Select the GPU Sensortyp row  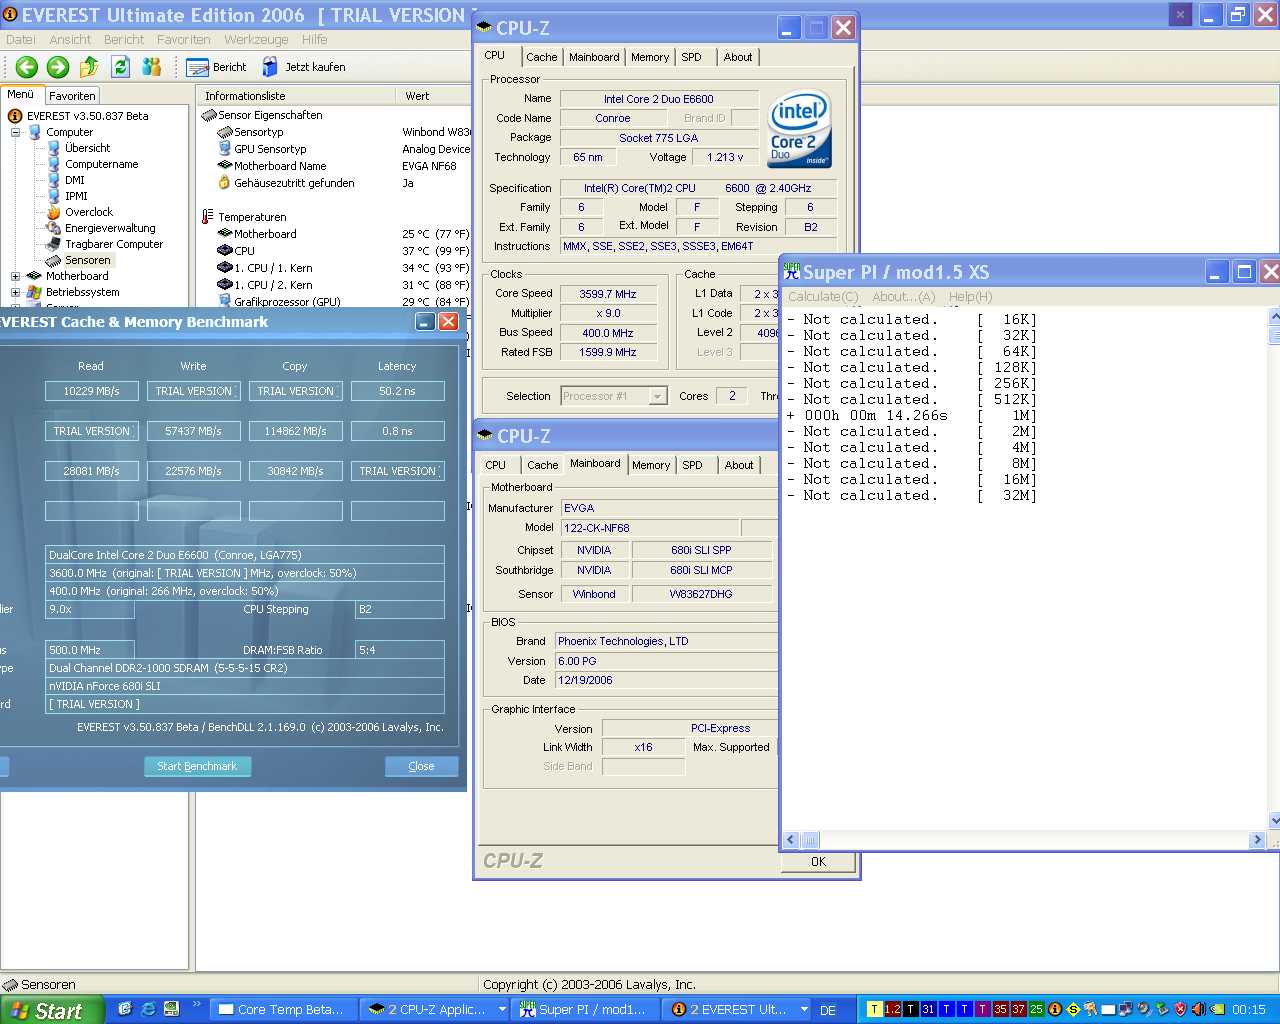[x=270, y=149]
